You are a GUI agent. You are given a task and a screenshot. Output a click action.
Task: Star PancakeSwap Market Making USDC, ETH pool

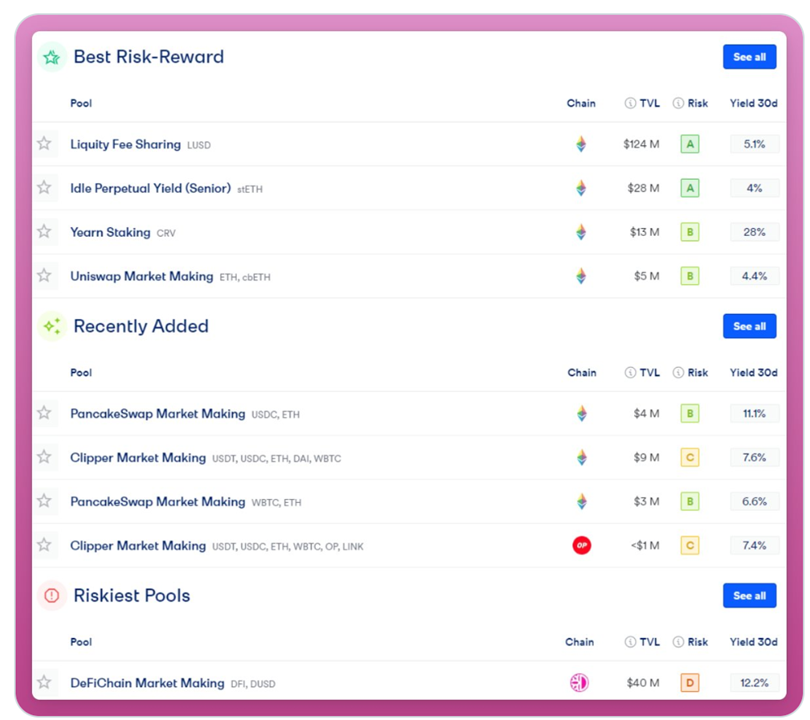[44, 413]
